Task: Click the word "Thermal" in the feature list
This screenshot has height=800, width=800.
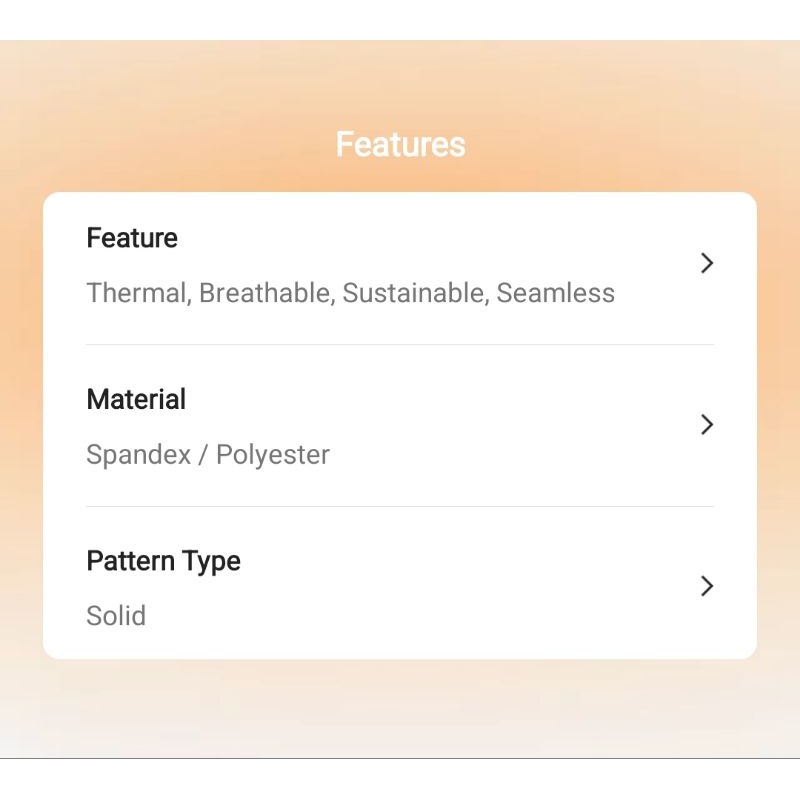Action: [137, 293]
